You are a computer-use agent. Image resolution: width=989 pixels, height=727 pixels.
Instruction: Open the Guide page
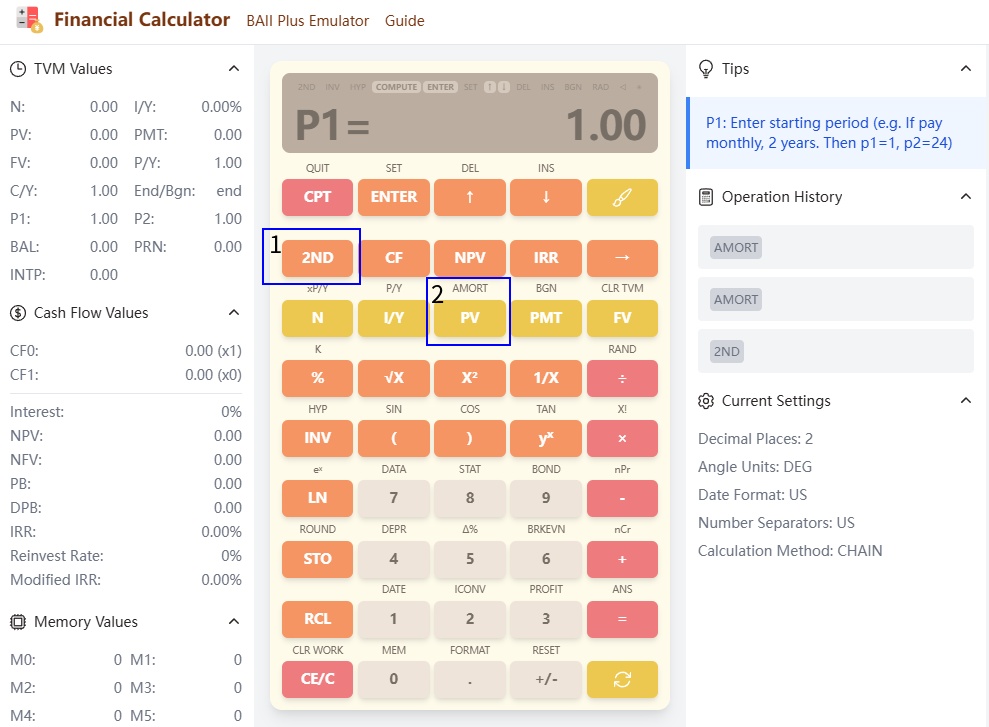(x=404, y=20)
